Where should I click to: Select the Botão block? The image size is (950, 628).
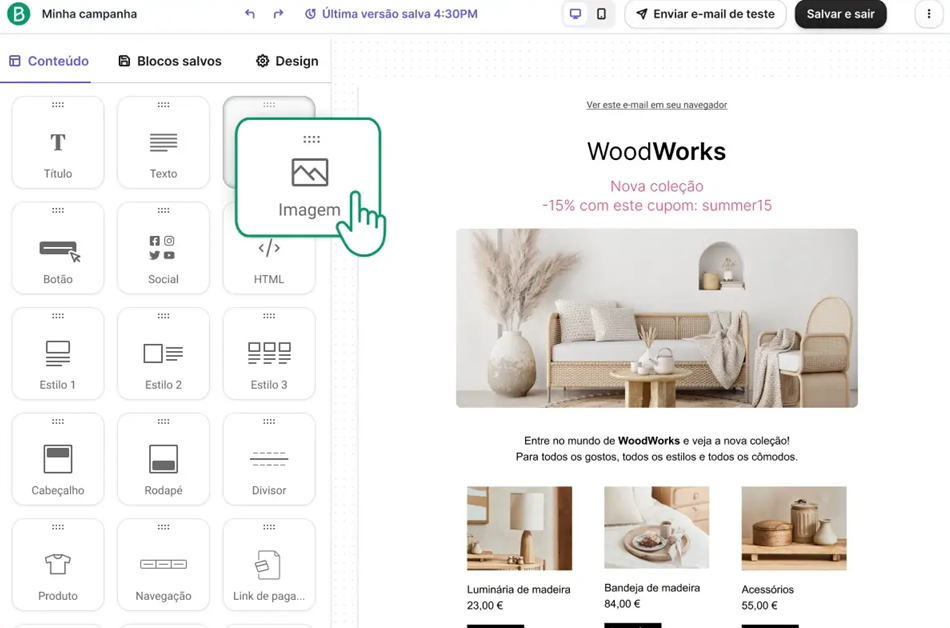point(58,248)
